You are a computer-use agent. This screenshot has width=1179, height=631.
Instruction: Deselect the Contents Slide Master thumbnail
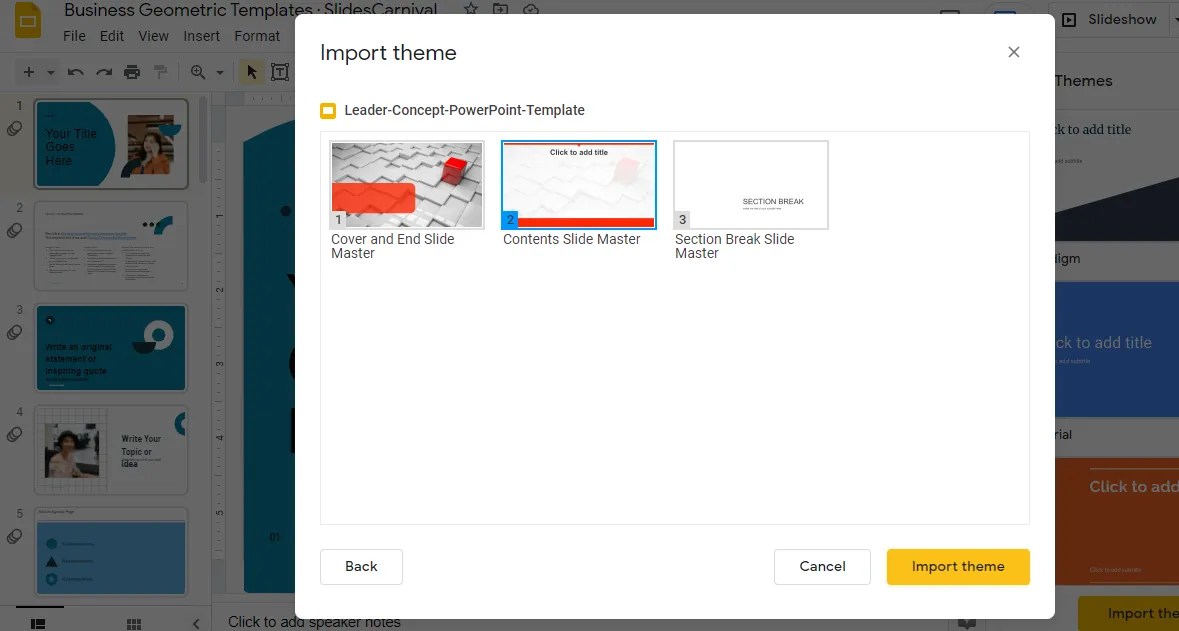tap(578, 184)
